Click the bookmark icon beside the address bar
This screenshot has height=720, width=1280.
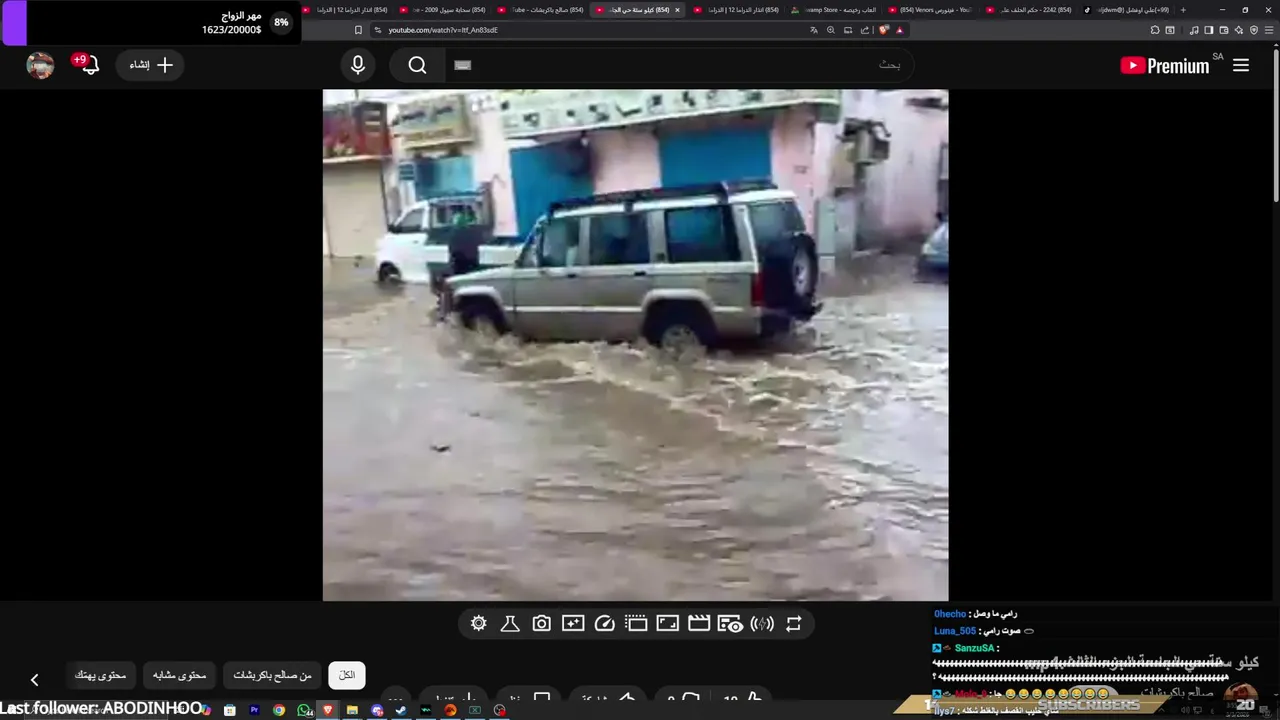coord(358,30)
